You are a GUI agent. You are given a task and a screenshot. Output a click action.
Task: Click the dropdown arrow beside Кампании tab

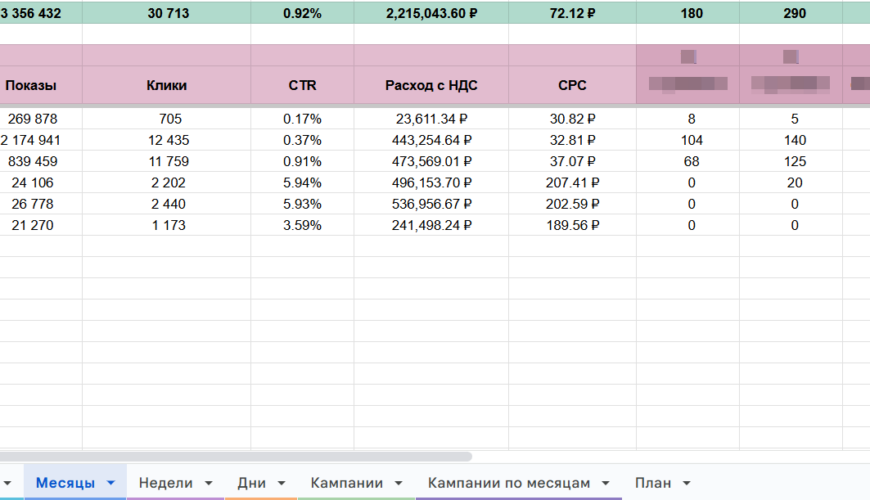(398, 483)
